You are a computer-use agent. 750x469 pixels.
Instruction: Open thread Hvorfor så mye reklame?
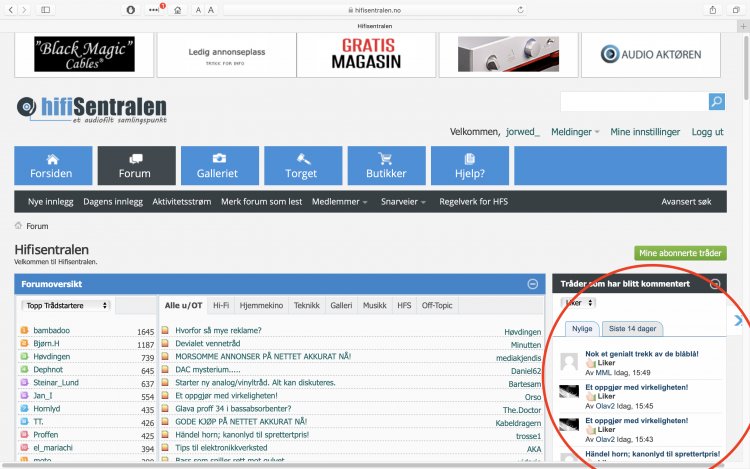click(x=218, y=330)
